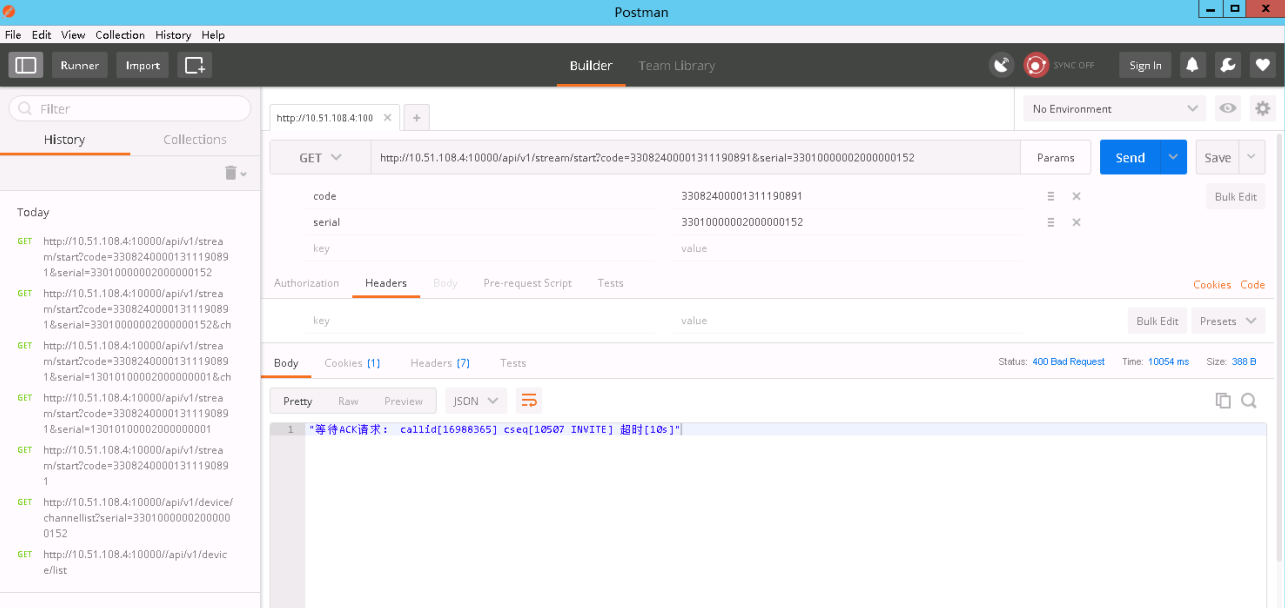Open the JSON format dropdown
The image size is (1285, 608).
tap(476, 401)
